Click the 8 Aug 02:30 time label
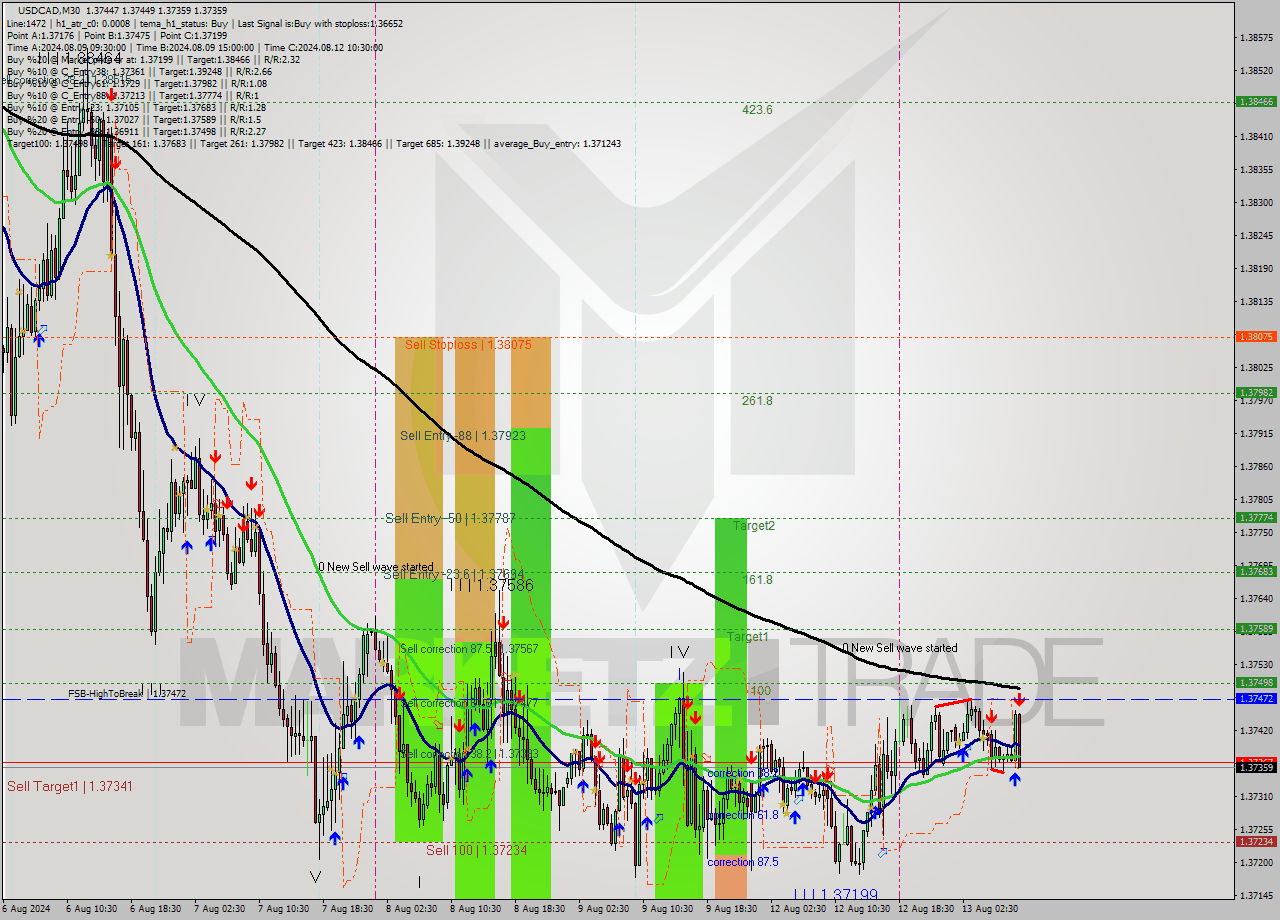 (412, 909)
